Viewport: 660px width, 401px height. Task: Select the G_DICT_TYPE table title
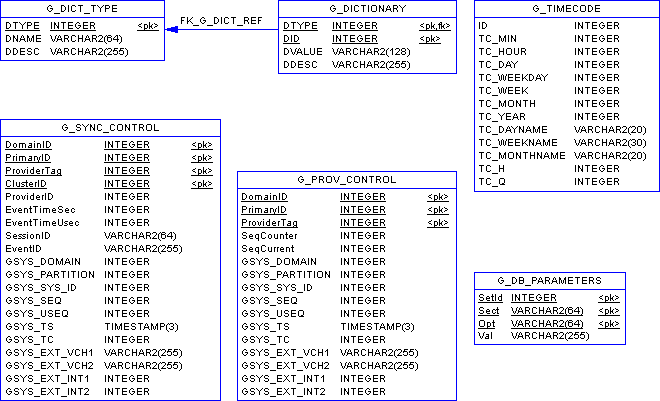click(x=82, y=9)
